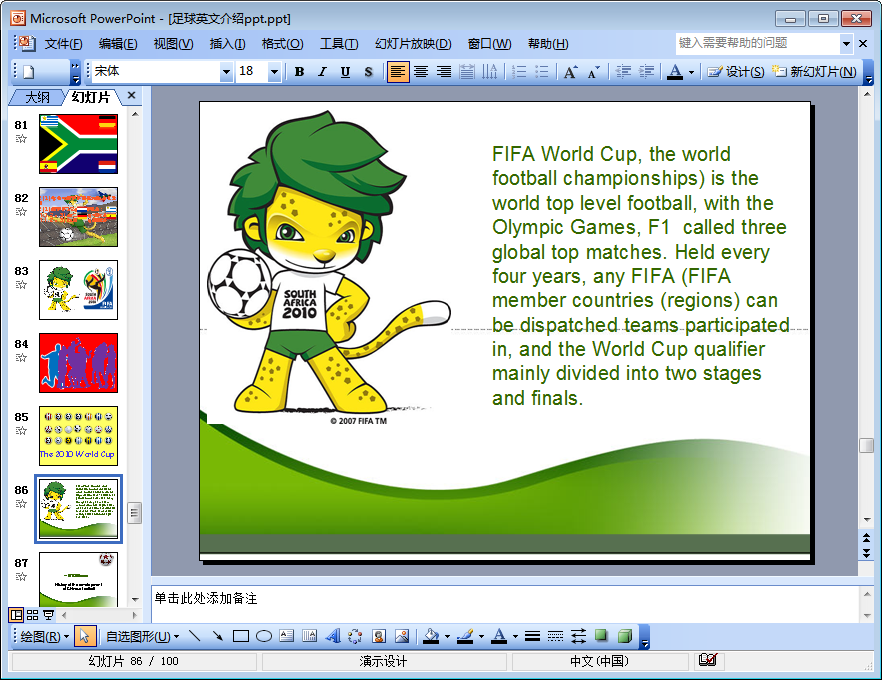Apply the font color A button
Viewport: 882px width, 680px height.
point(675,71)
